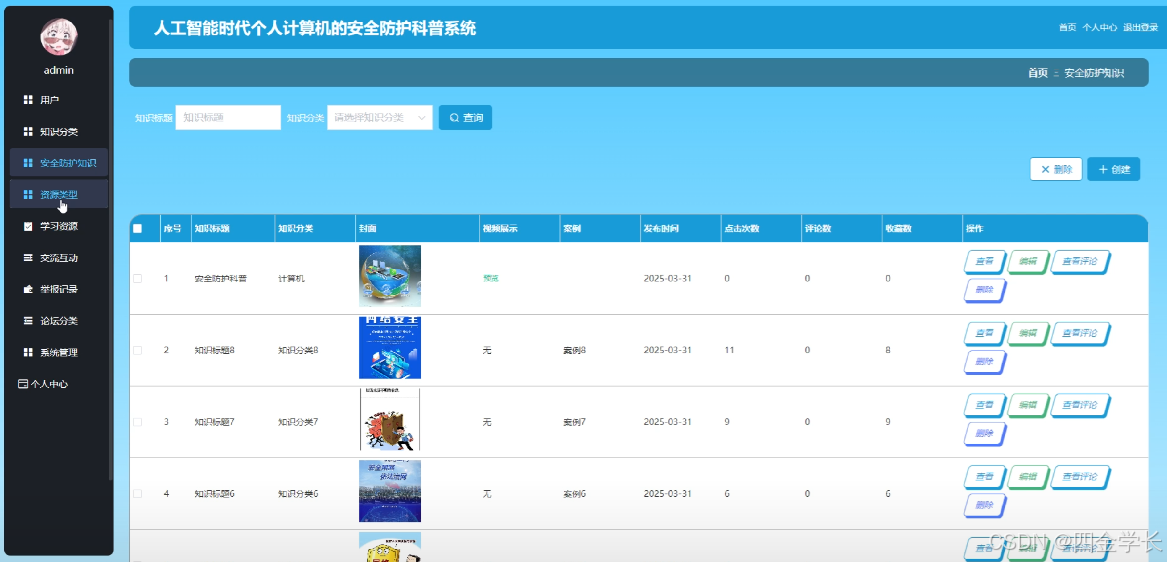
Task: Click 删除 for row 知识标题7
Action: click(x=985, y=434)
